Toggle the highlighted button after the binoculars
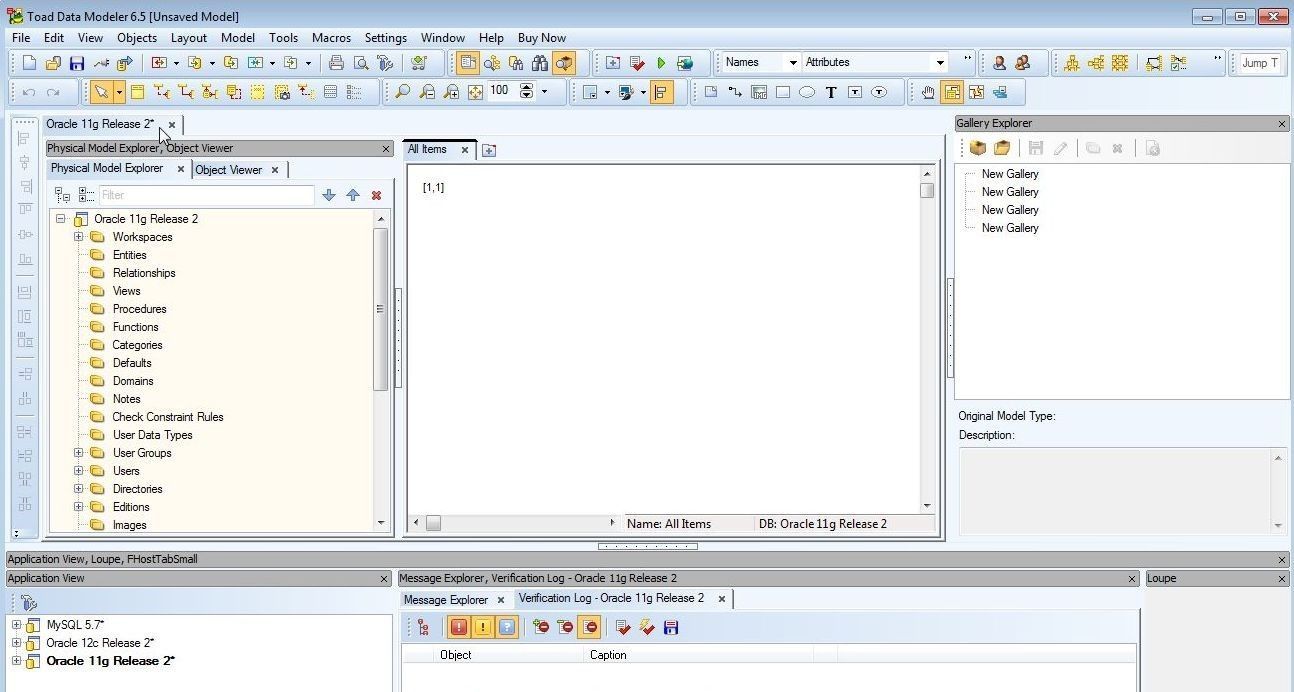The height and width of the screenshot is (692, 1294). point(564,63)
